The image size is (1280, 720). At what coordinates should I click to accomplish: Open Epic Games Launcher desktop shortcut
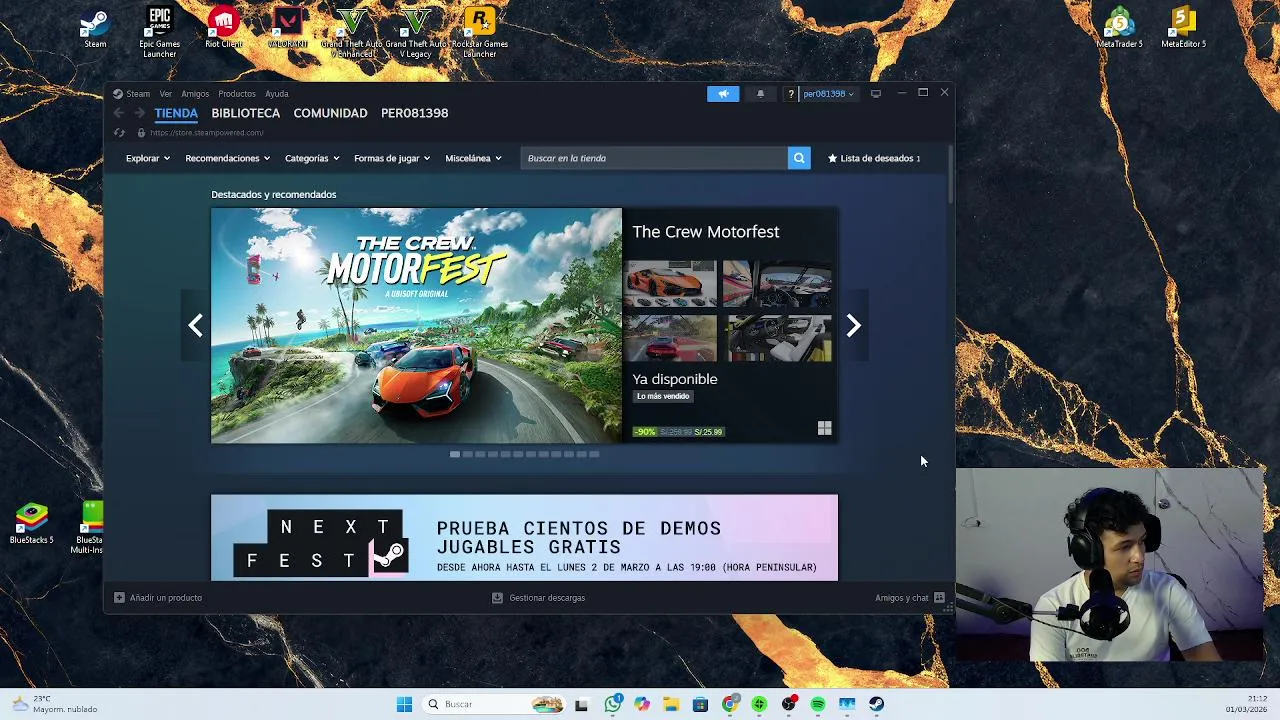tap(159, 32)
